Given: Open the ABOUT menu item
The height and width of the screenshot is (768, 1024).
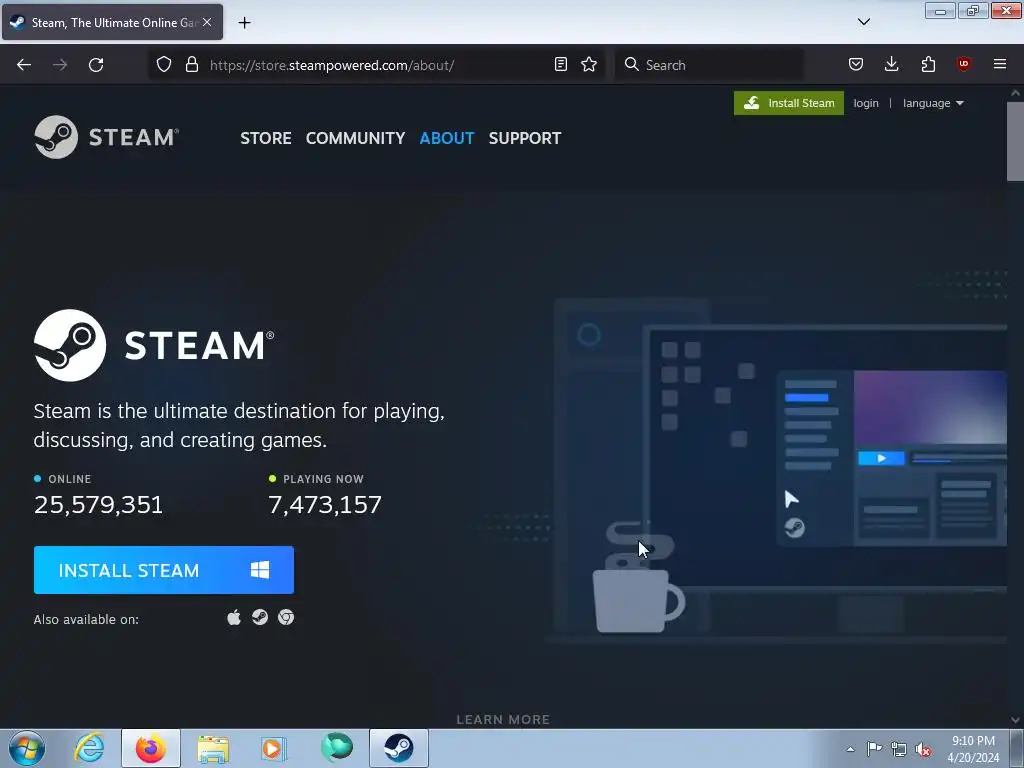Looking at the screenshot, I should tap(447, 138).
